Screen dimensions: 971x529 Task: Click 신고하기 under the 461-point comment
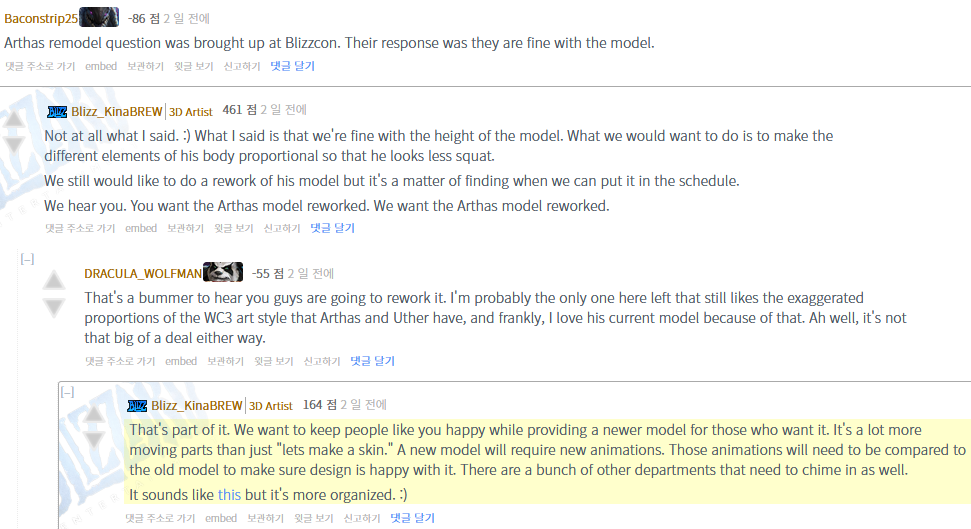[x=282, y=228]
